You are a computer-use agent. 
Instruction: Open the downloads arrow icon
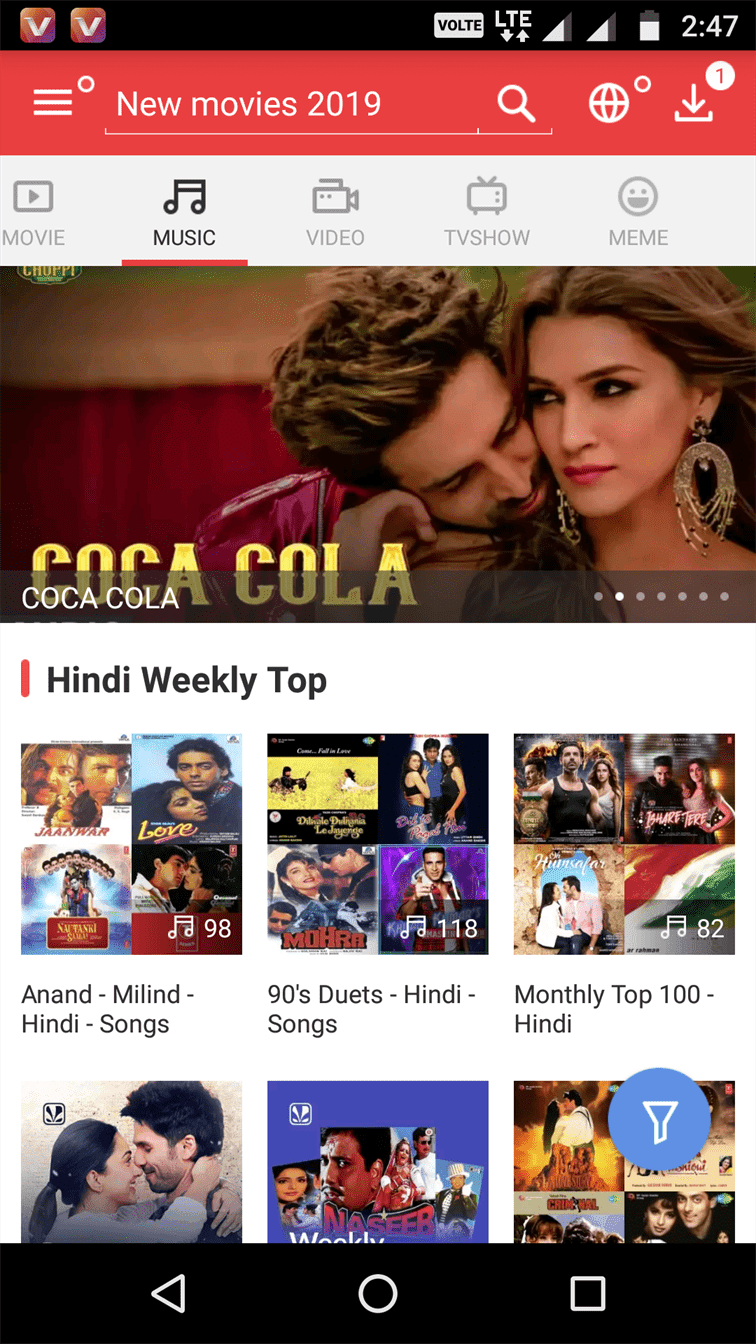coord(693,103)
